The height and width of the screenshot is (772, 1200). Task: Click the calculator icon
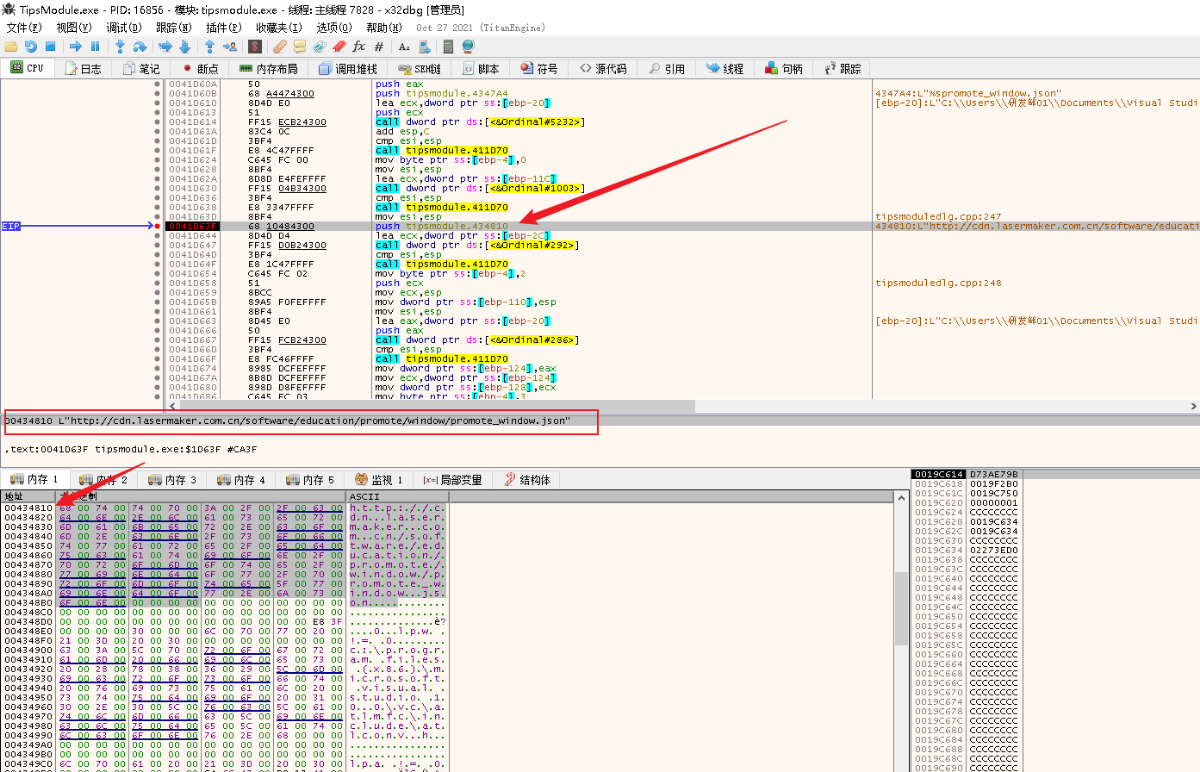pyautogui.click(x=448, y=46)
